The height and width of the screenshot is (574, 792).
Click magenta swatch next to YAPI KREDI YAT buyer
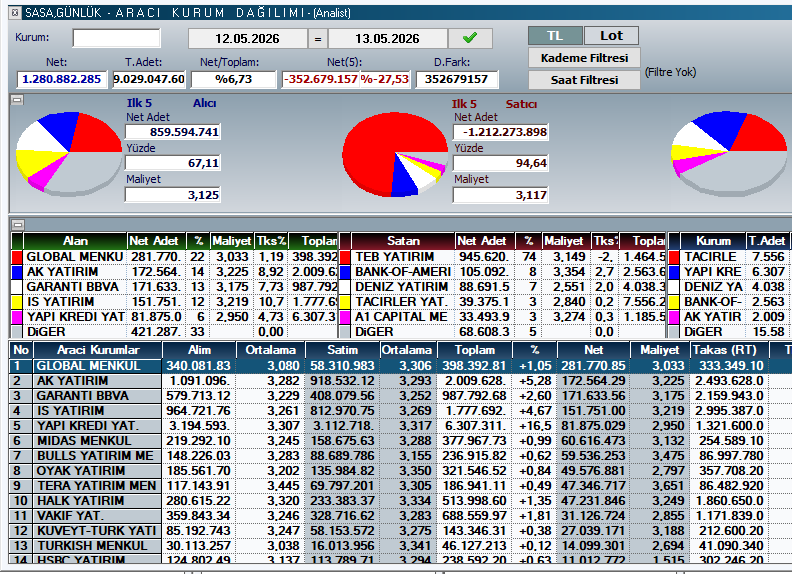point(17,317)
